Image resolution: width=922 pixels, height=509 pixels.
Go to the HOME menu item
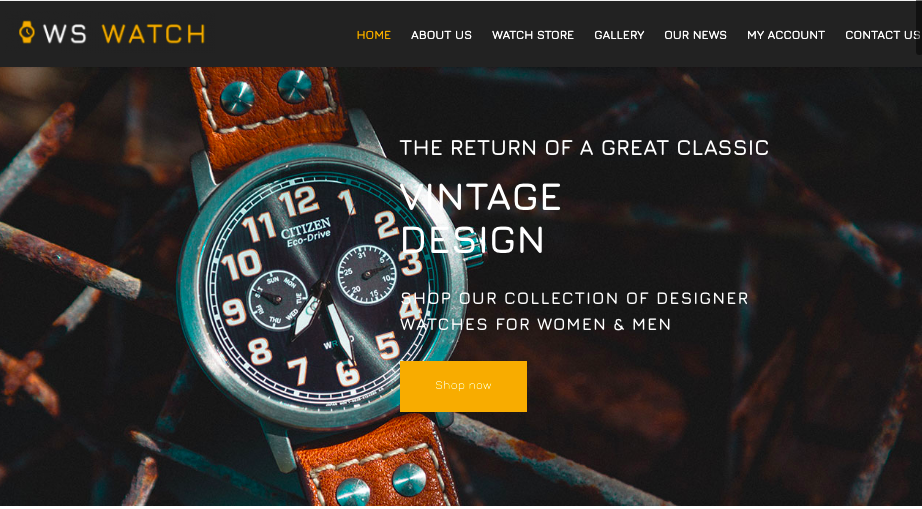pos(373,35)
